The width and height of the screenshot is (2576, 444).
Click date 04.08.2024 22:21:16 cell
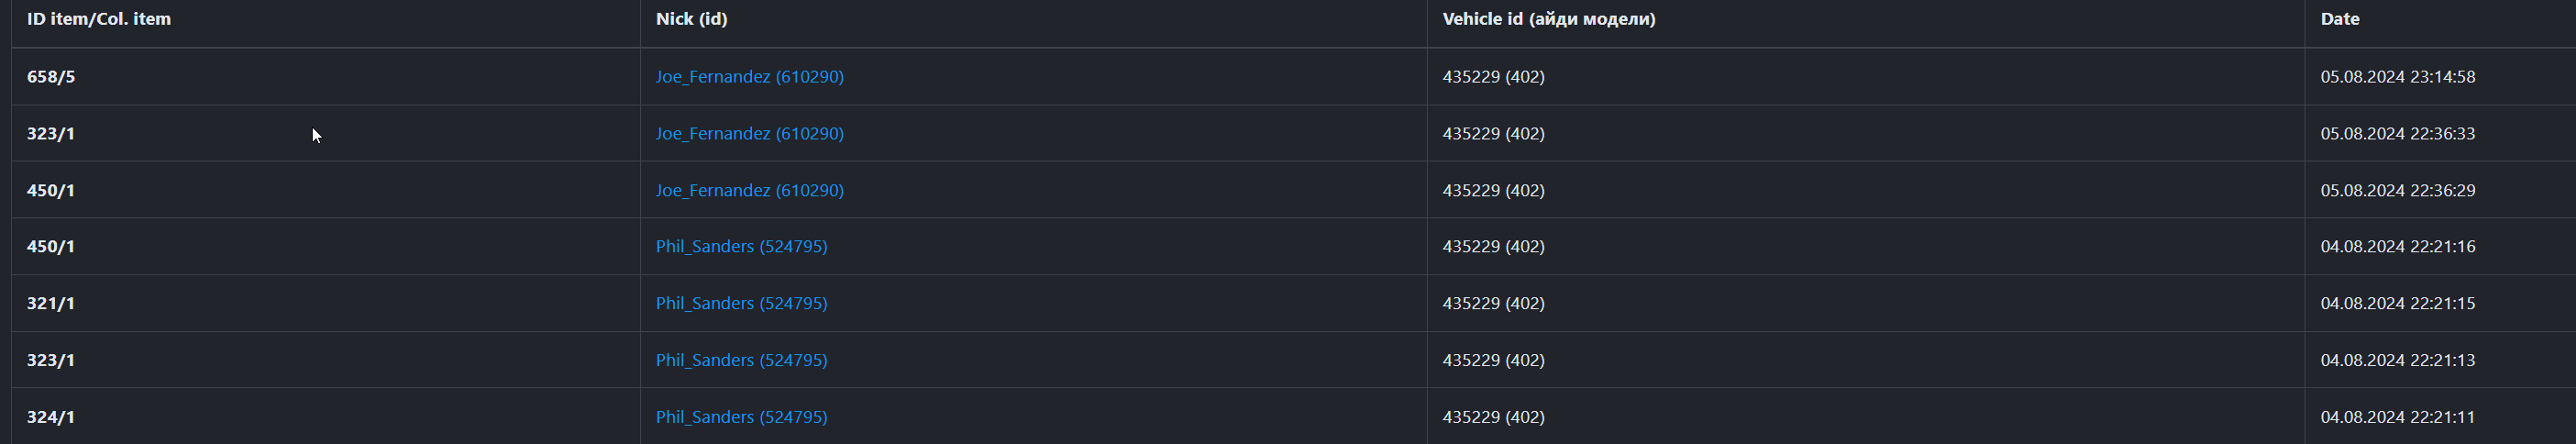click(2397, 247)
